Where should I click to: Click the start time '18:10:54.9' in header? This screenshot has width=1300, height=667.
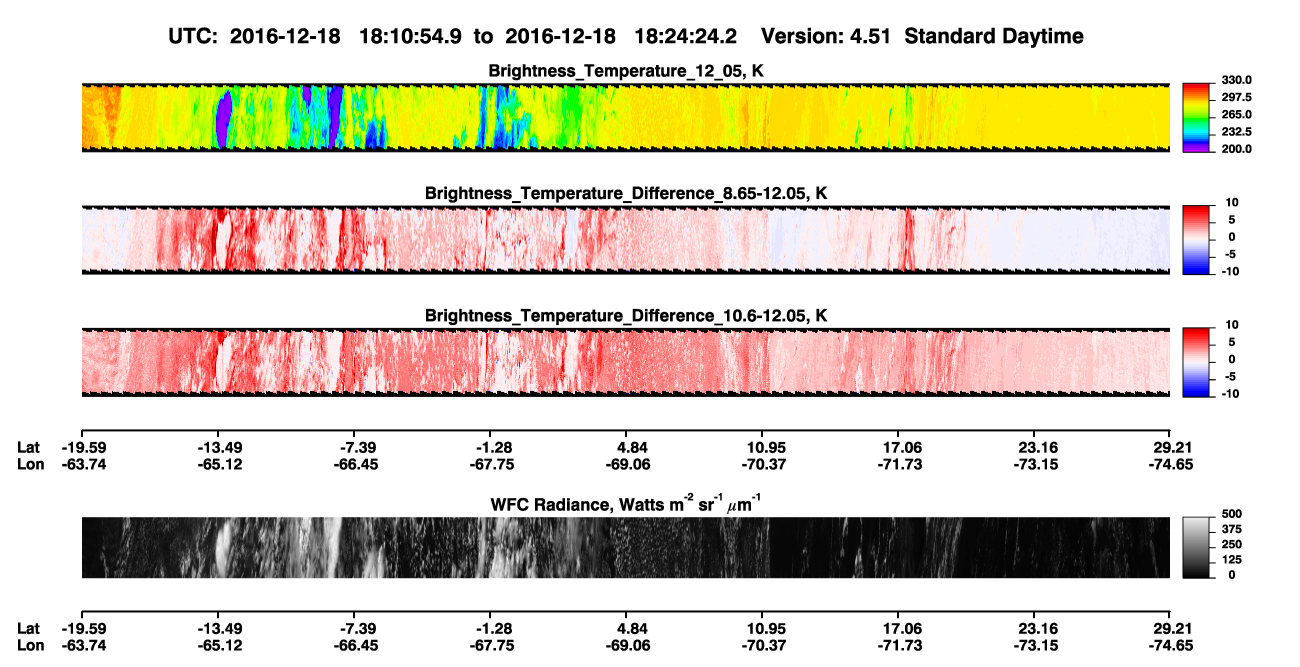413,37
